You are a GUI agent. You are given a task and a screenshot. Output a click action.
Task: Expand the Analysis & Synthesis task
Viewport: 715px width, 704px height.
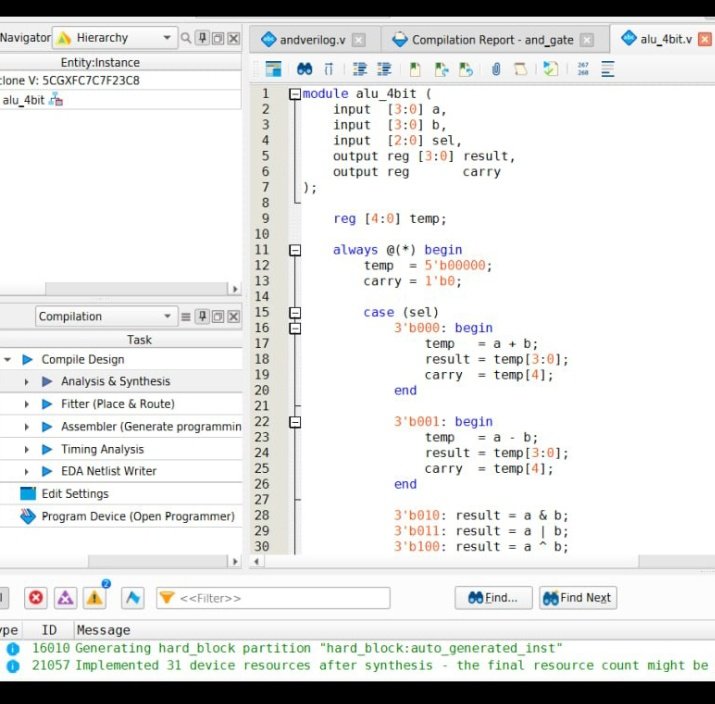click(x=26, y=381)
